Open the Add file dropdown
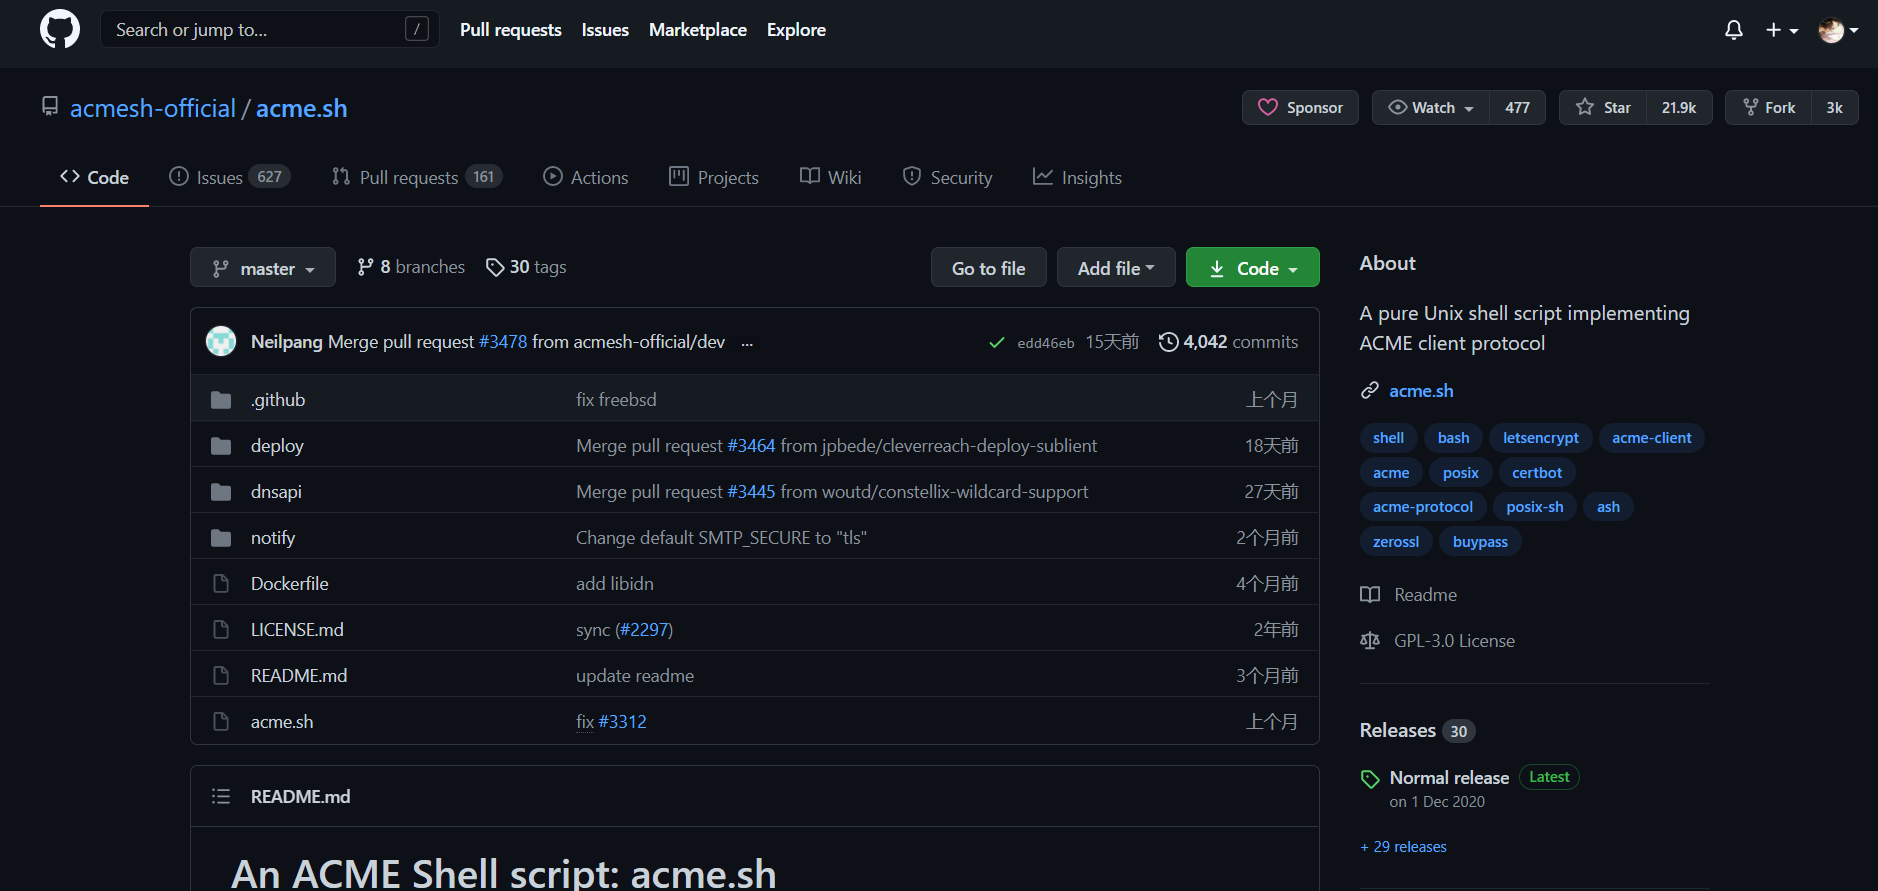Viewport: 1878px width, 891px height. pyautogui.click(x=1116, y=268)
